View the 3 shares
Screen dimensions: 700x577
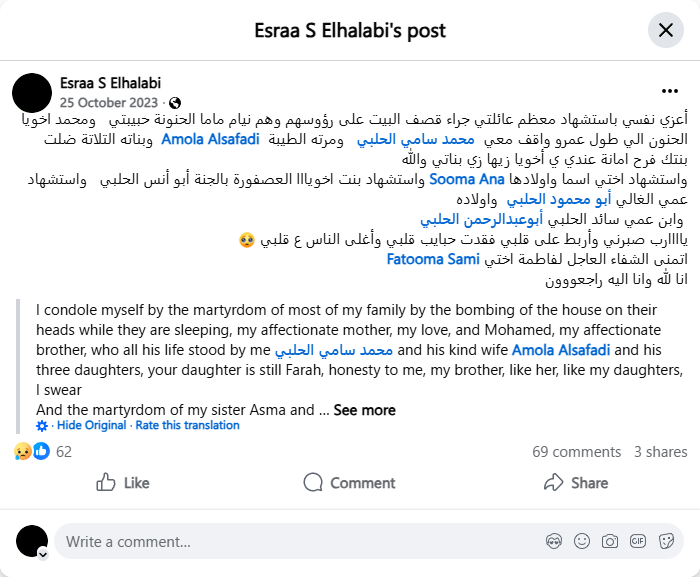coord(660,452)
